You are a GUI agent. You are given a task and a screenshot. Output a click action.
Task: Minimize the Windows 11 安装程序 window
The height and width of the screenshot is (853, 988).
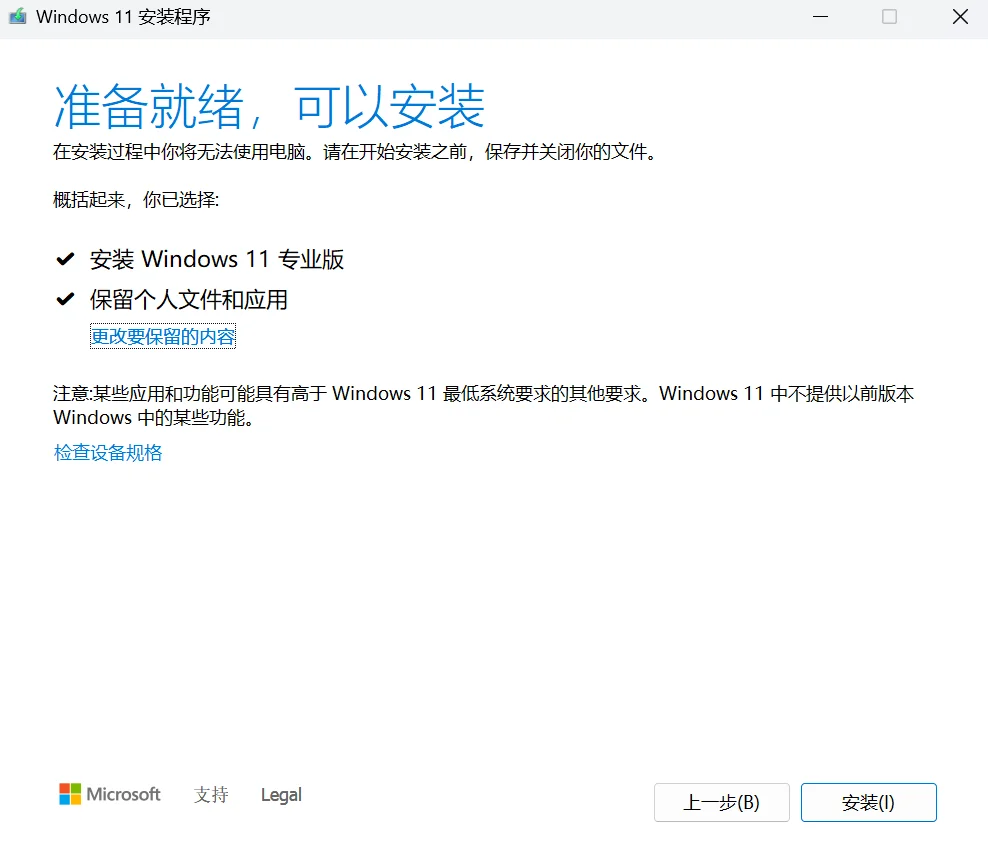(x=820, y=17)
